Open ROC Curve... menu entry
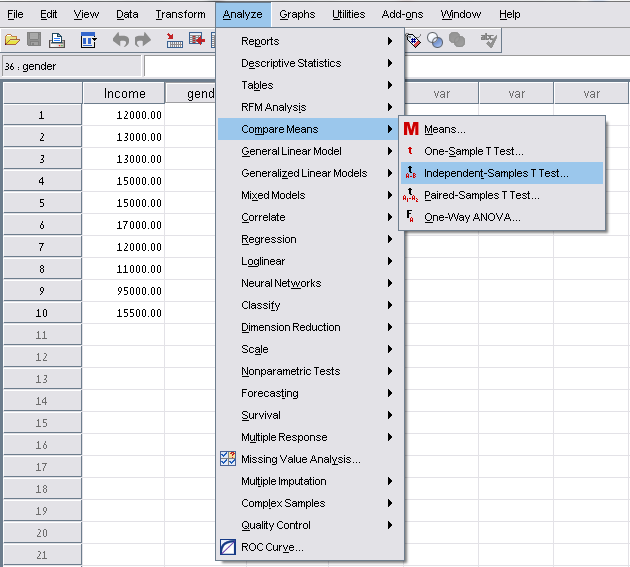 308,547
